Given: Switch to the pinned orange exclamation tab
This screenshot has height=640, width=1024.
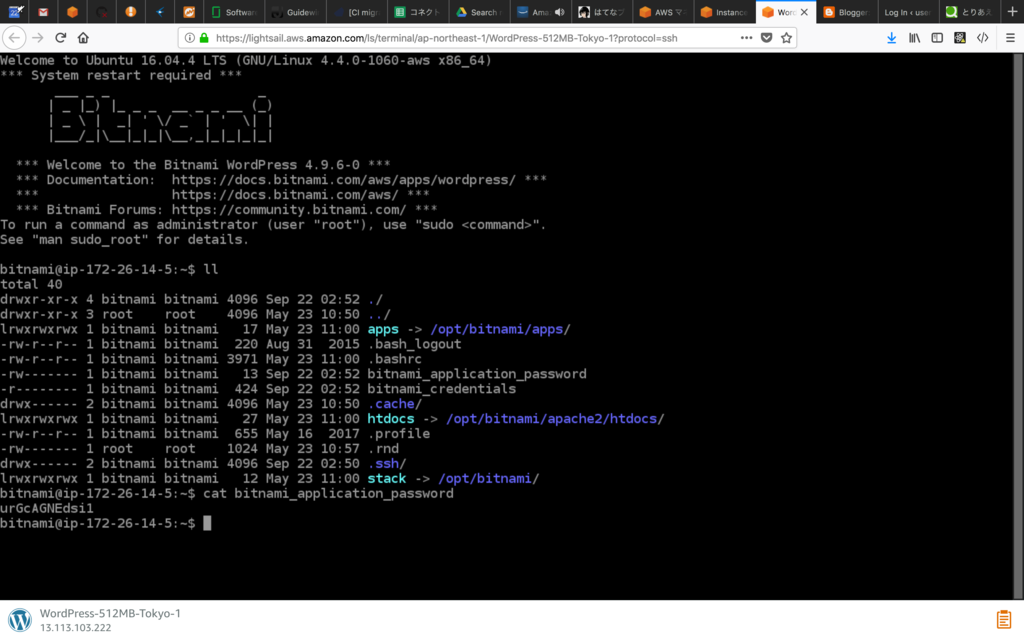Looking at the screenshot, I should [x=131, y=12].
